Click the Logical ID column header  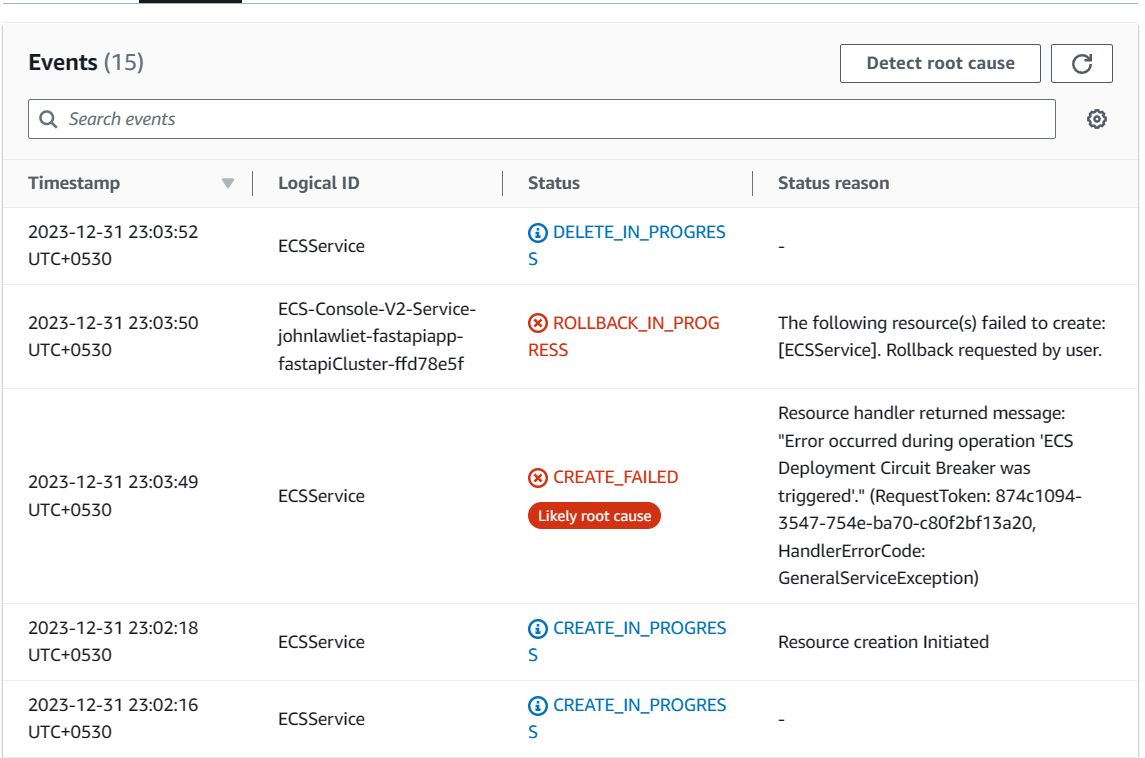point(319,183)
